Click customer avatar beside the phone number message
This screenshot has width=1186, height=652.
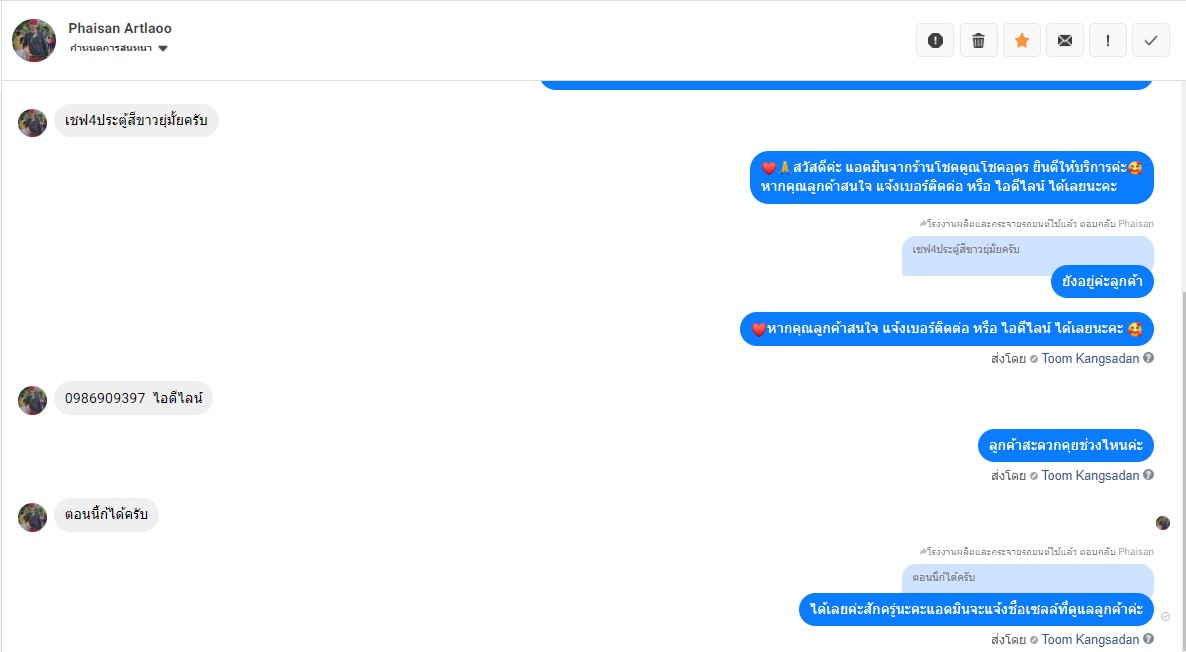33,400
